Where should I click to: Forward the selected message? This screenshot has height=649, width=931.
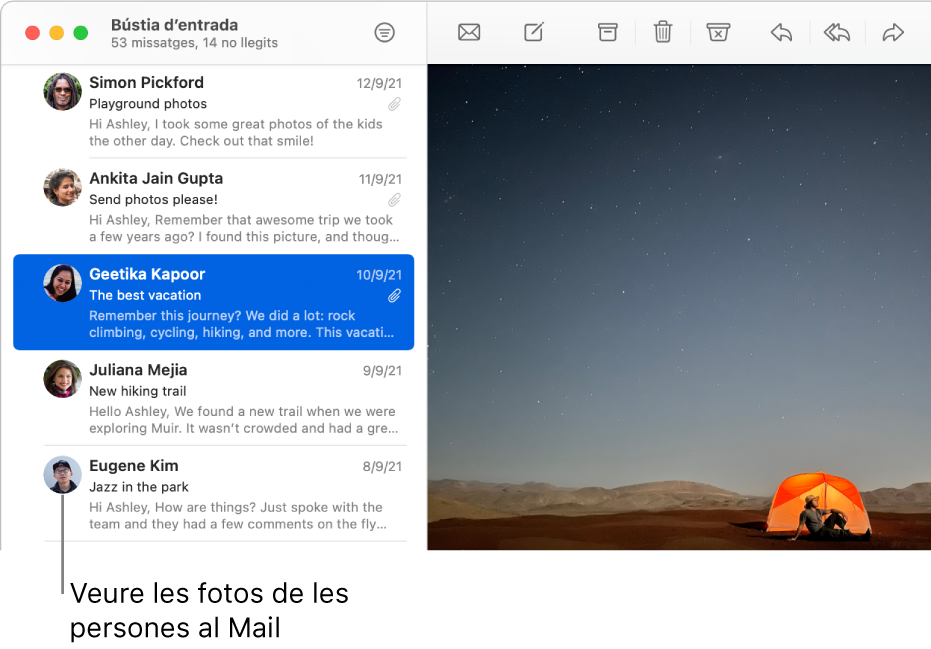coord(892,32)
